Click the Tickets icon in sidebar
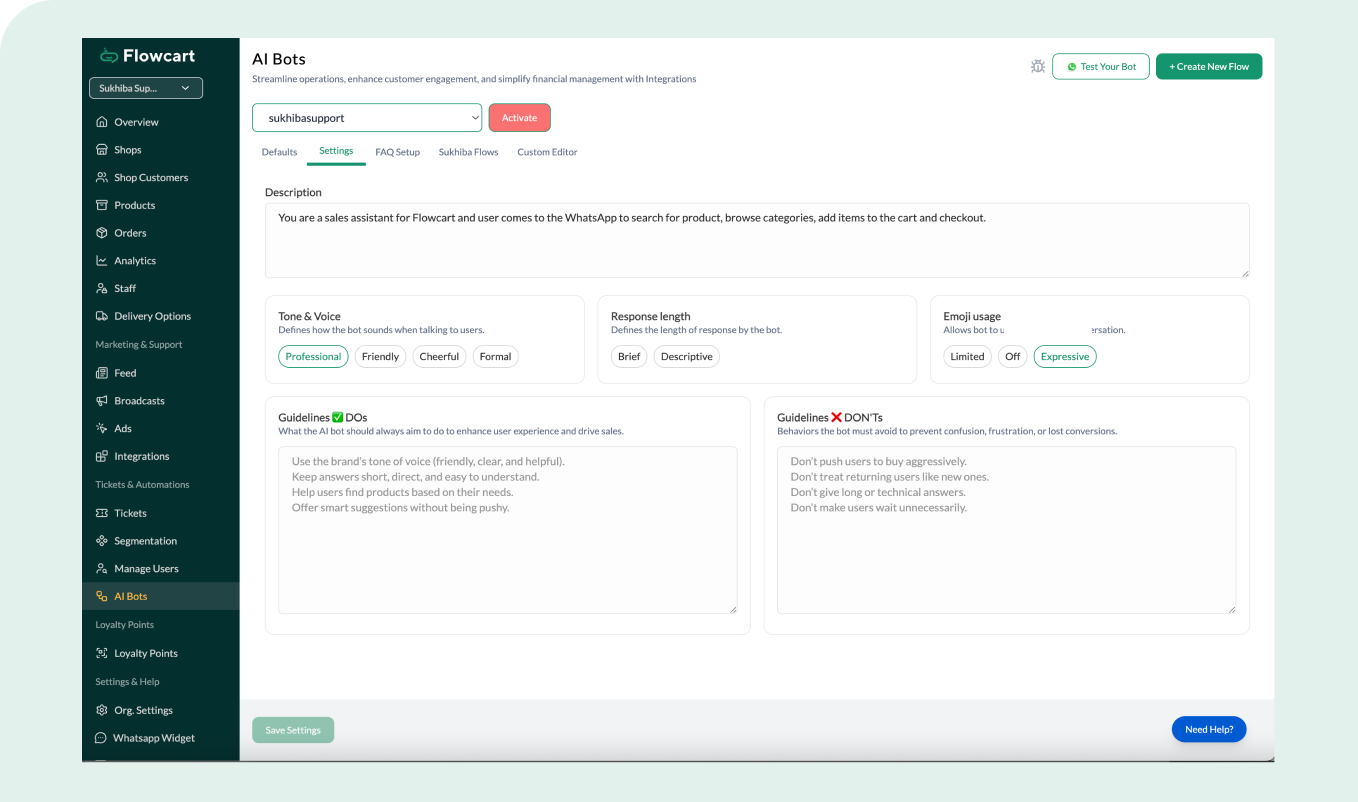 [101, 513]
